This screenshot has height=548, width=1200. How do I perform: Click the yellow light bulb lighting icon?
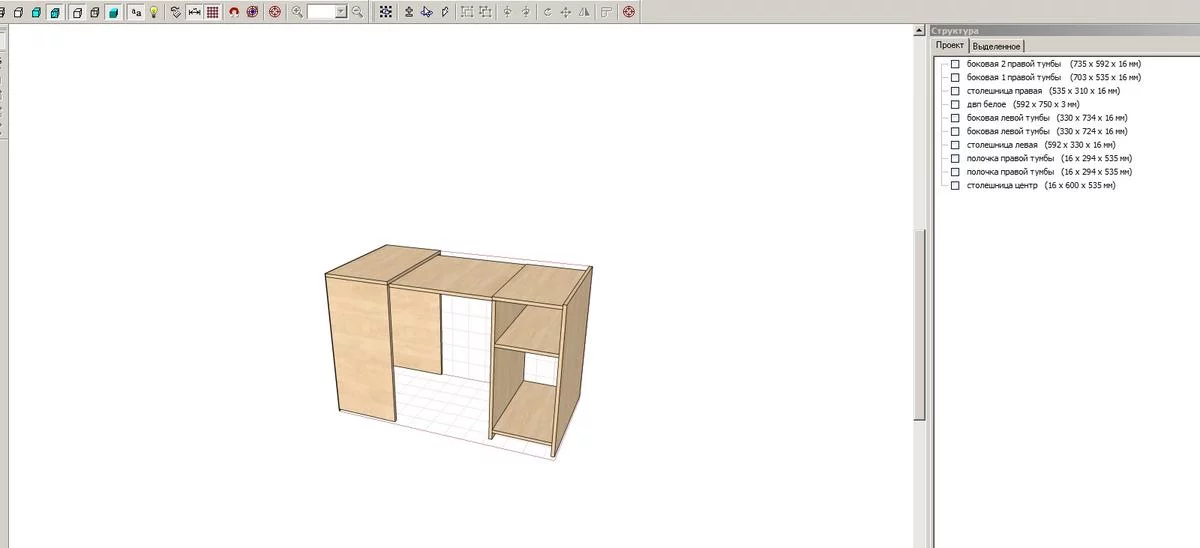pyautogui.click(x=154, y=12)
